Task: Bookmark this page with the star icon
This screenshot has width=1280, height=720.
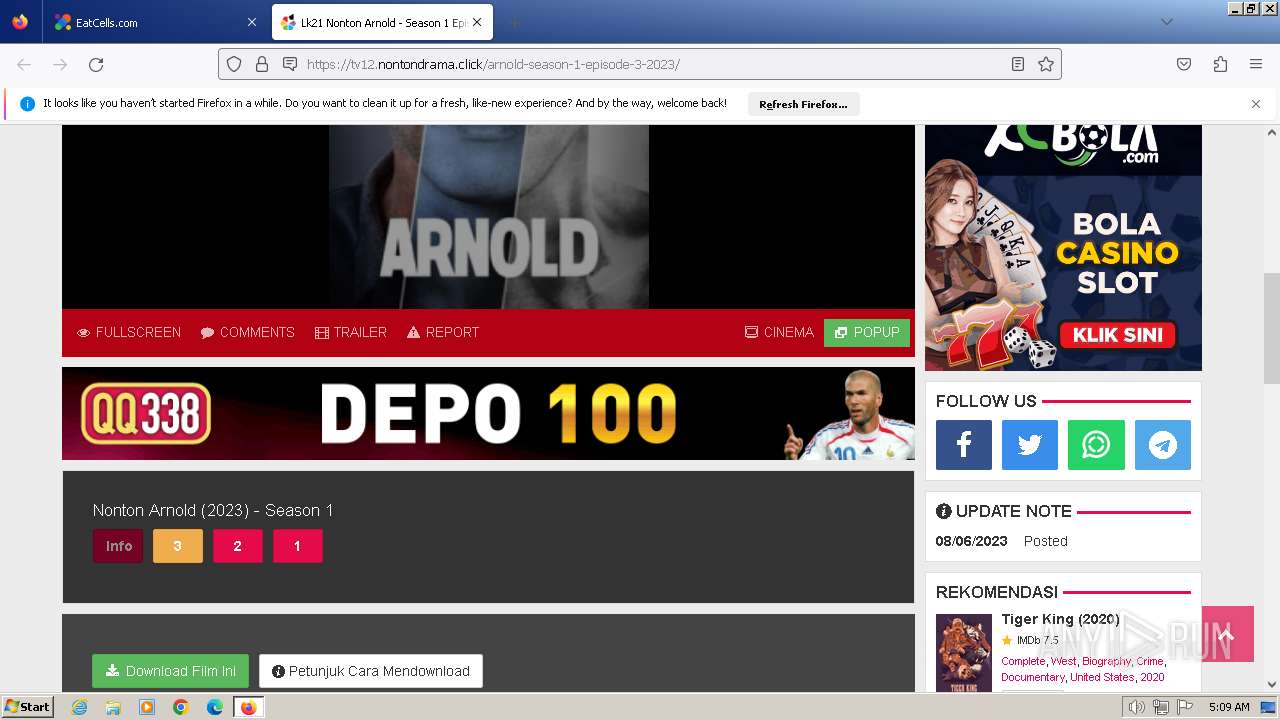Action: click(x=1046, y=64)
